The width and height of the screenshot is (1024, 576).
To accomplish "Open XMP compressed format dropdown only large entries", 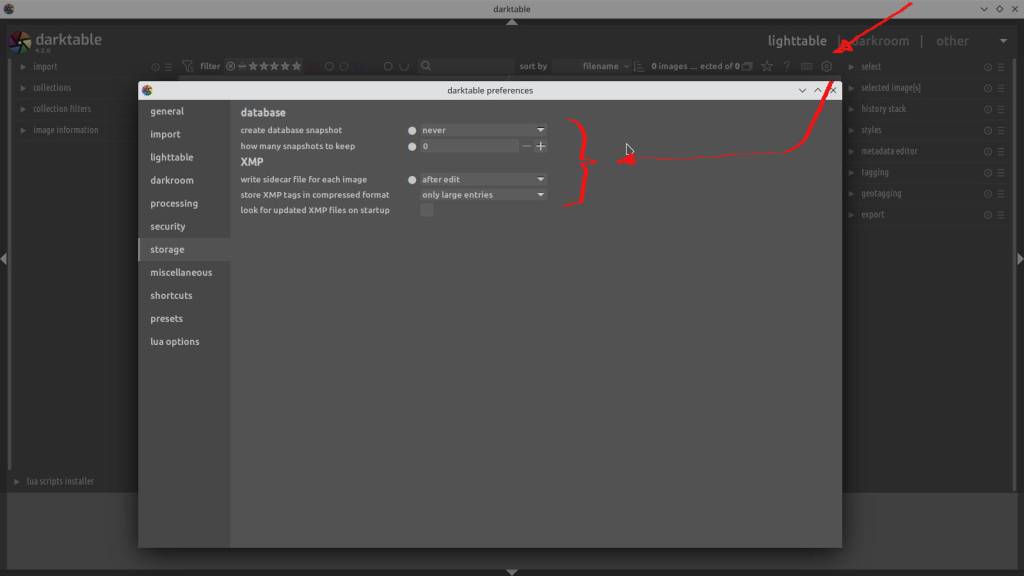I will [483, 195].
